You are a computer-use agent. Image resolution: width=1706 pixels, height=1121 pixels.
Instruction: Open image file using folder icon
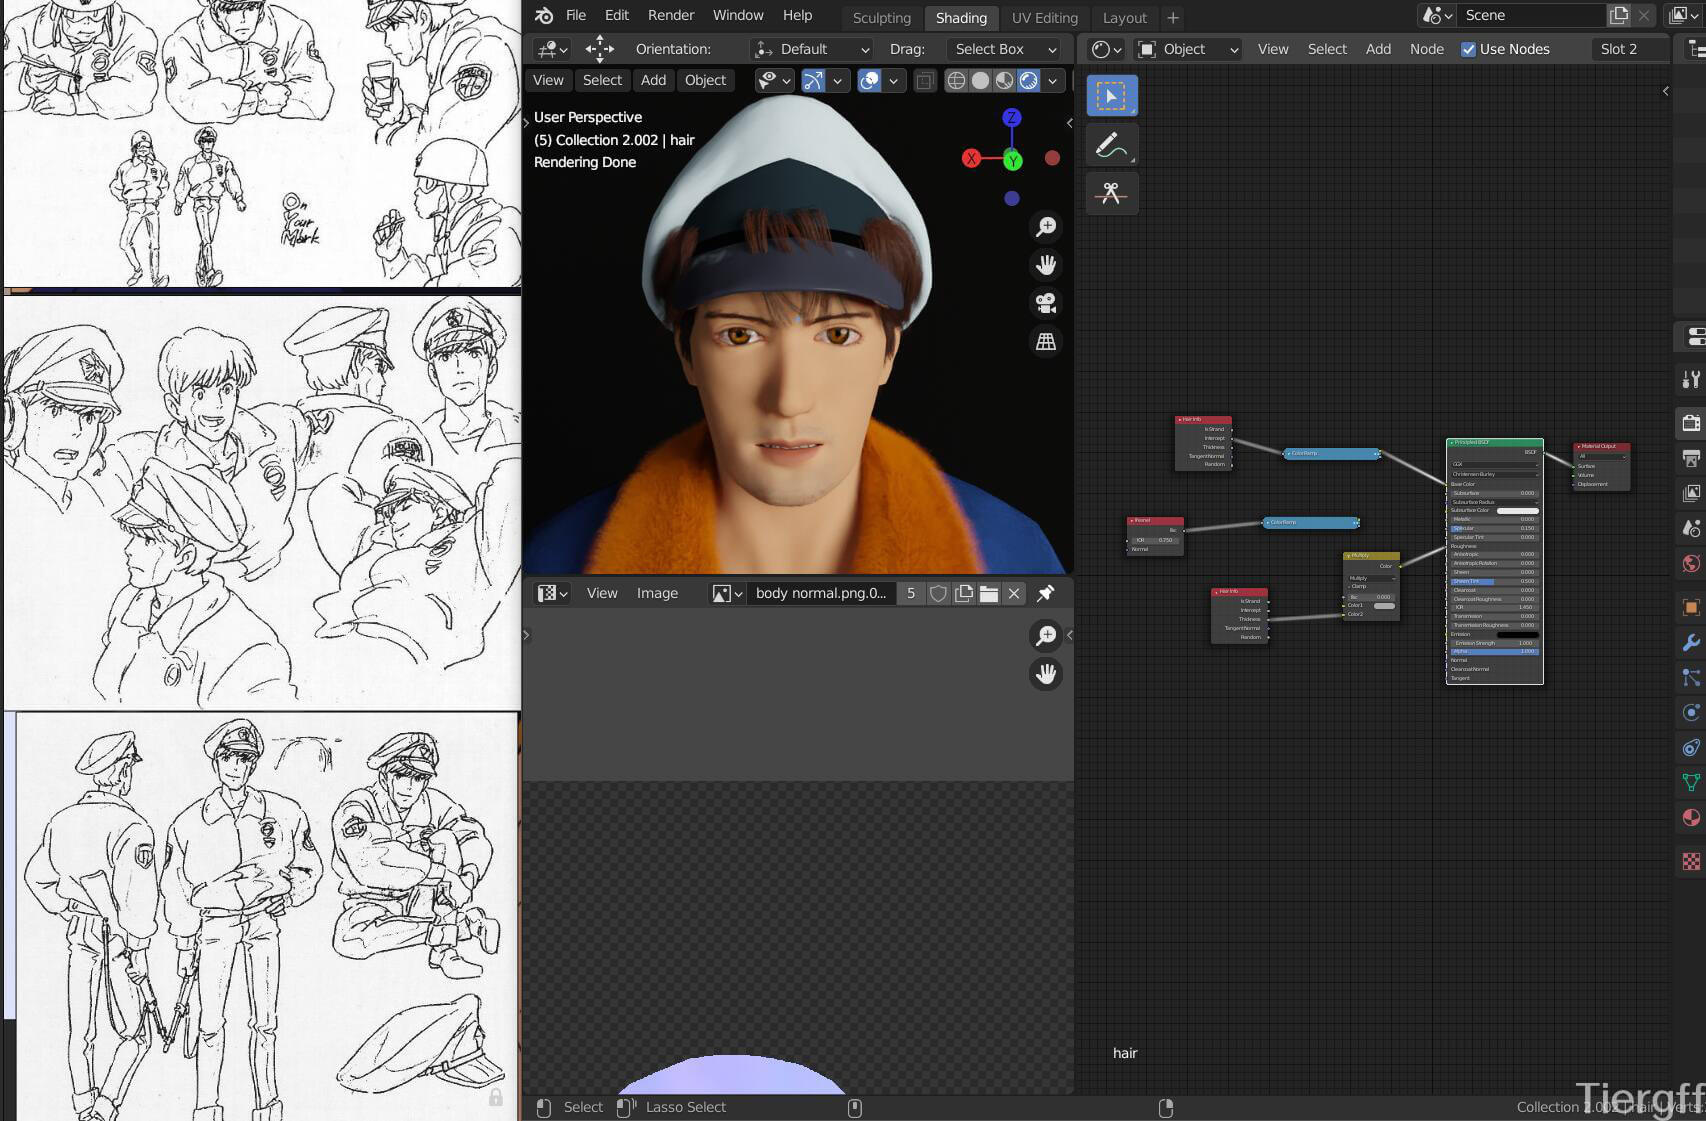(x=989, y=593)
